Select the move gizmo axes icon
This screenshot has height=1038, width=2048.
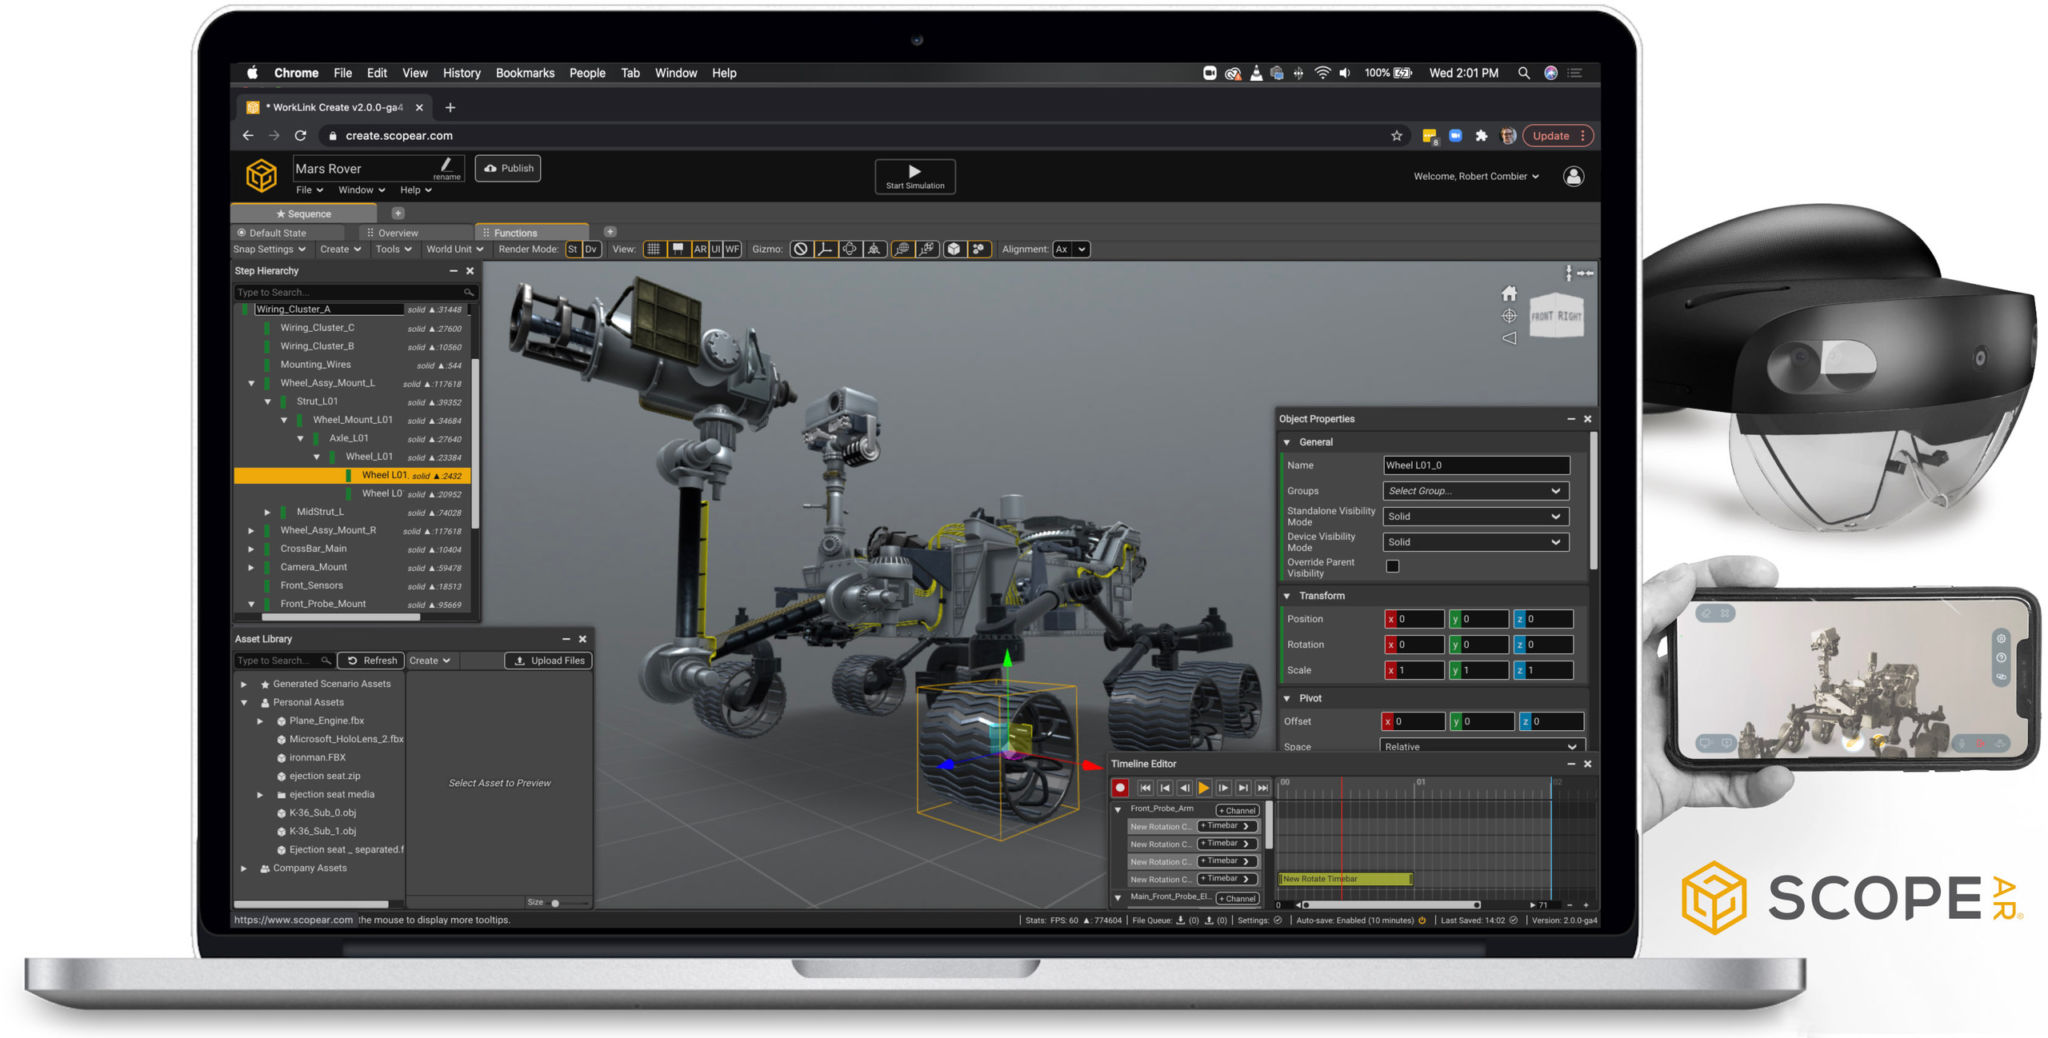click(824, 249)
